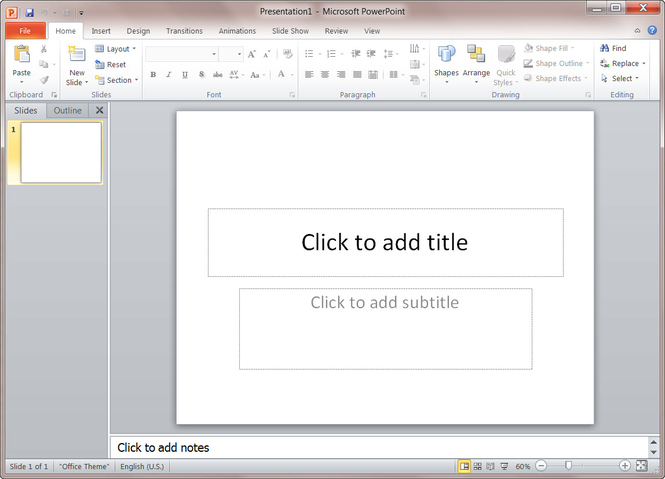Switch to the Insert tab
This screenshot has width=665, height=479.
click(101, 31)
